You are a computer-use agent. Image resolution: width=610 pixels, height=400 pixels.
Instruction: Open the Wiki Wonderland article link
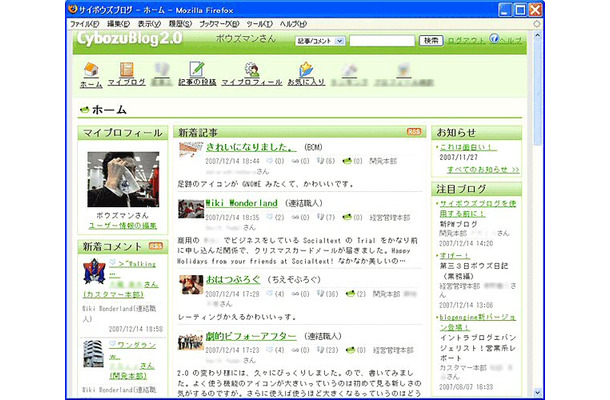(x=242, y=203)
